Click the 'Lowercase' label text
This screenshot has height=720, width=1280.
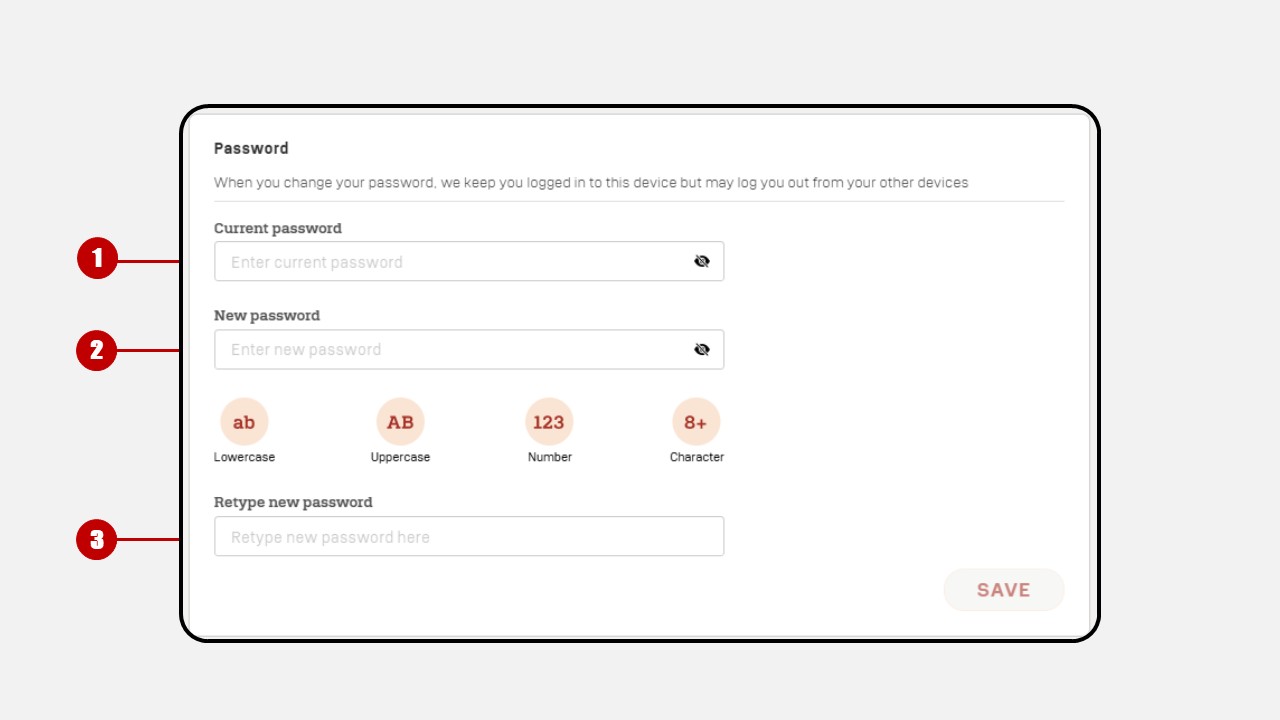pyautogui.click(x=244, y=457)
